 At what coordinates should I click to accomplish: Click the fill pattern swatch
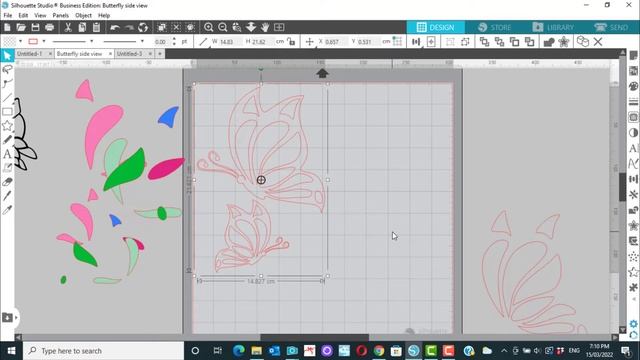(x=10, y=42)
